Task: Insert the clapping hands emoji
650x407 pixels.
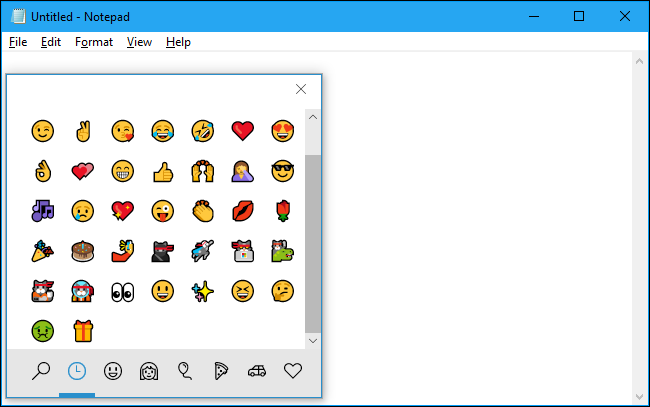Action: [x=203, y=211]
